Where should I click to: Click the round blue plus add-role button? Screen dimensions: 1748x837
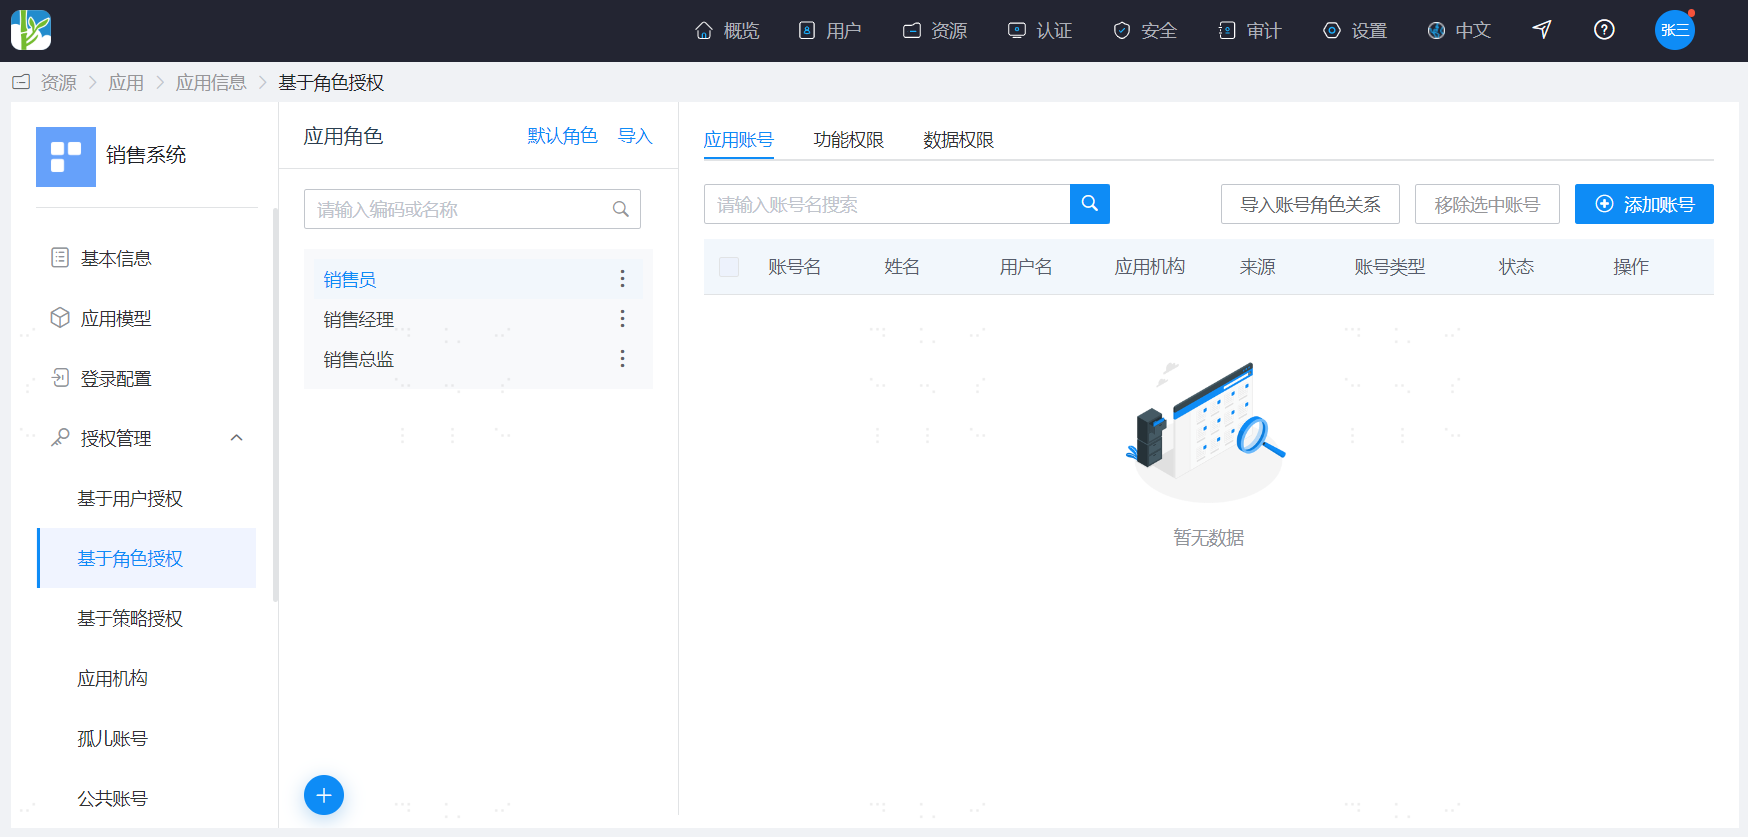[324, 795]
